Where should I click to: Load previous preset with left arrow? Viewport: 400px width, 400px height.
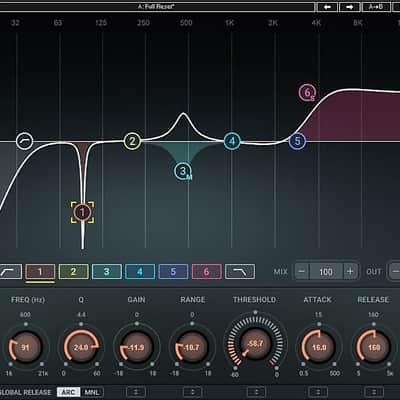pos(327,7)
